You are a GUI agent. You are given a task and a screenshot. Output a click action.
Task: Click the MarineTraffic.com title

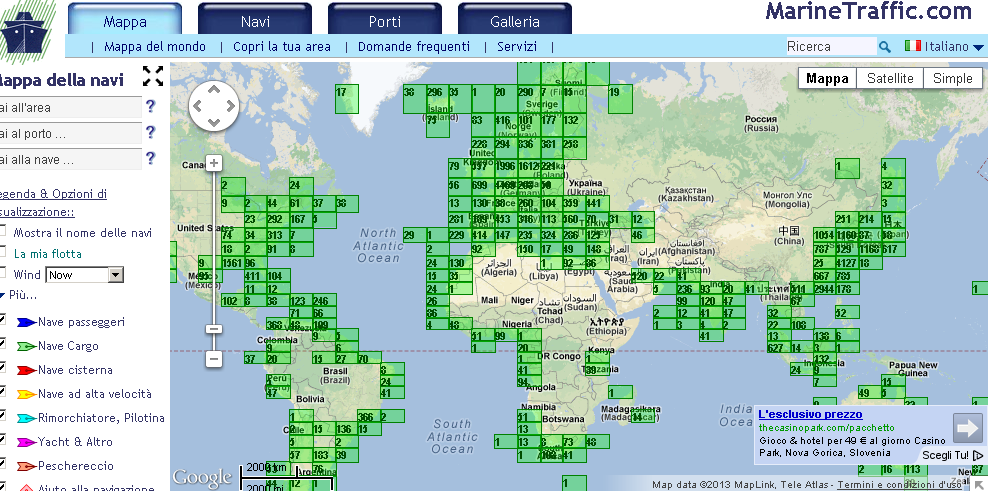(x=868, y=11)
